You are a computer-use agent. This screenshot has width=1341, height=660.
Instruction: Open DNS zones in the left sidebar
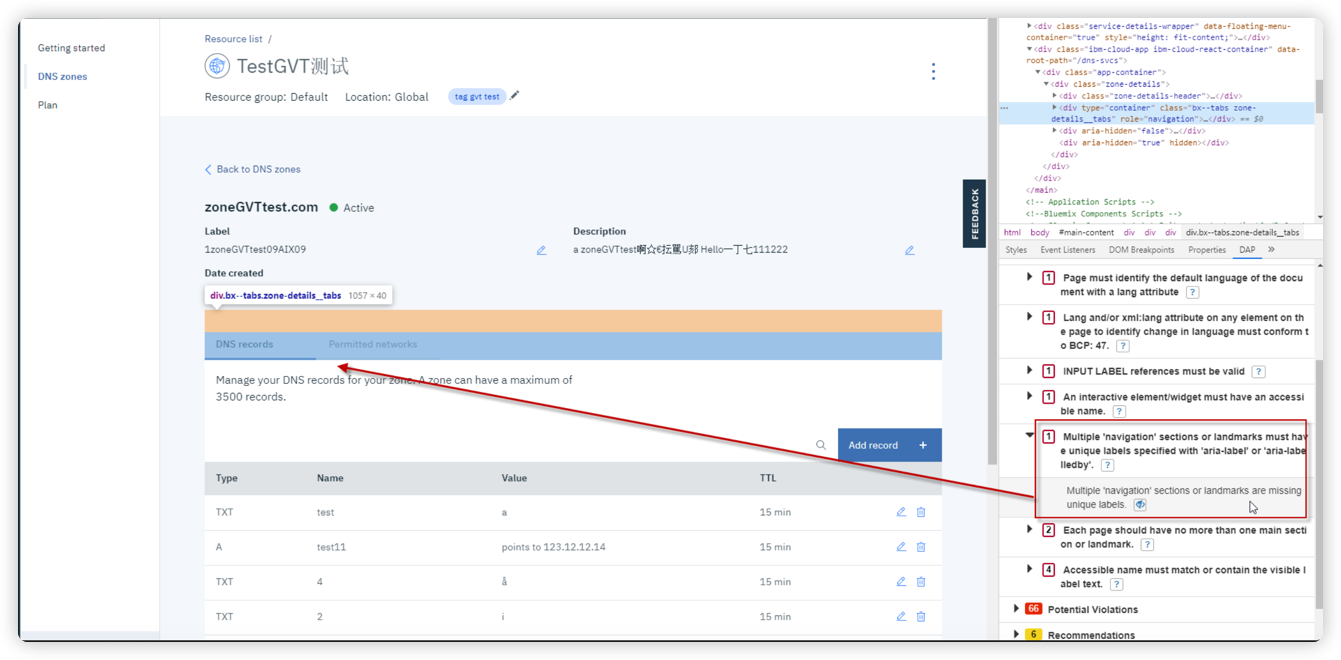click(x=62, y=76)
